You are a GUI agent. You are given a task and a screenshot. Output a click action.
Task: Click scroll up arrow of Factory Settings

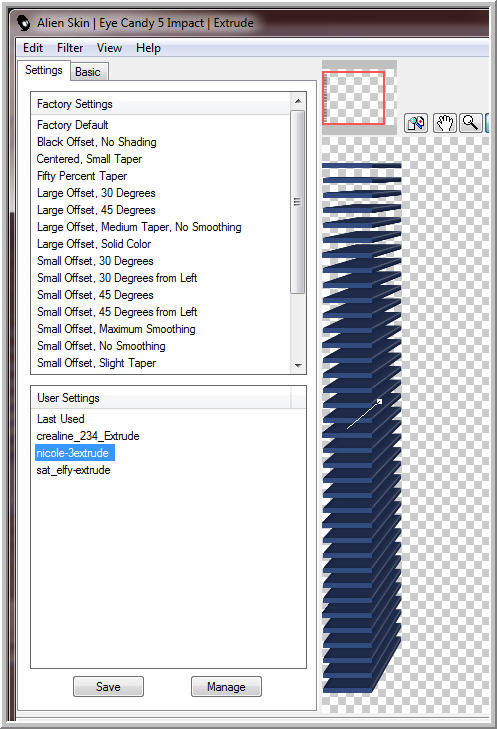coord(298,101)
